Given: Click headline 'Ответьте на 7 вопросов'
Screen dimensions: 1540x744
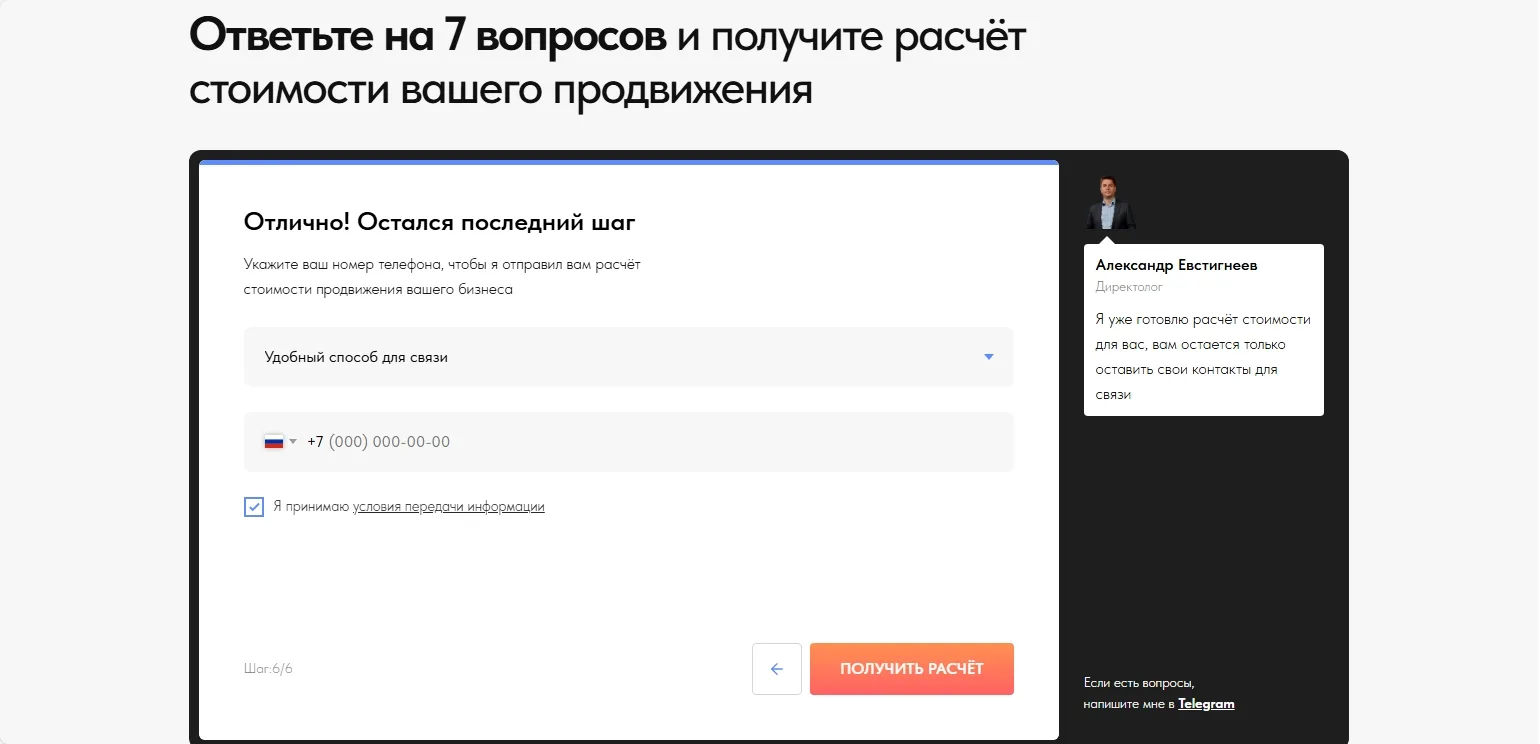Looking at the screenshot, I should [x=428, y=36].
